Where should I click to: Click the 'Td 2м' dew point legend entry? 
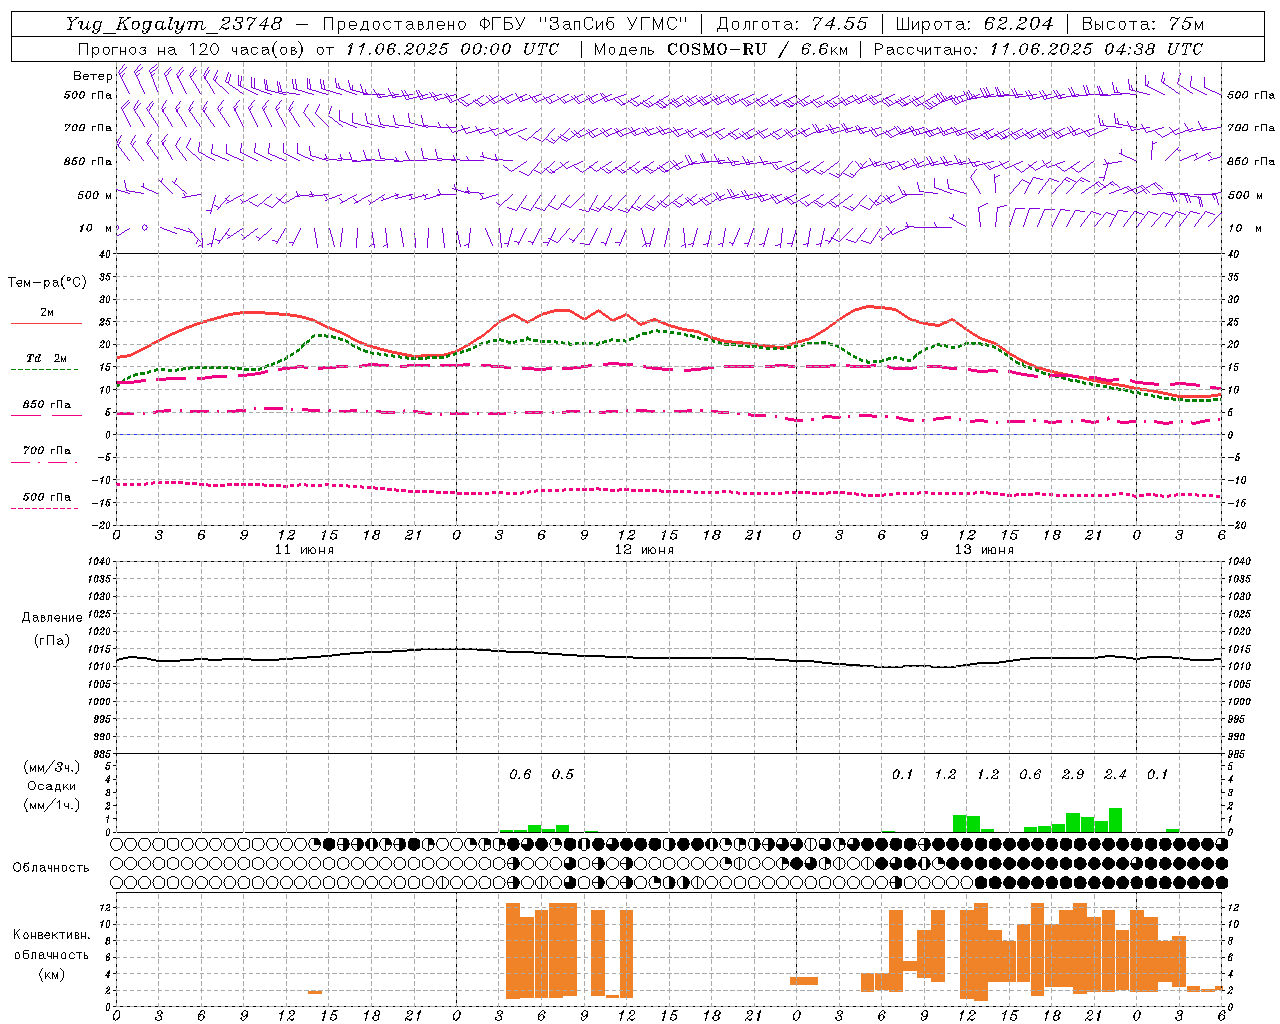point(47,358)
